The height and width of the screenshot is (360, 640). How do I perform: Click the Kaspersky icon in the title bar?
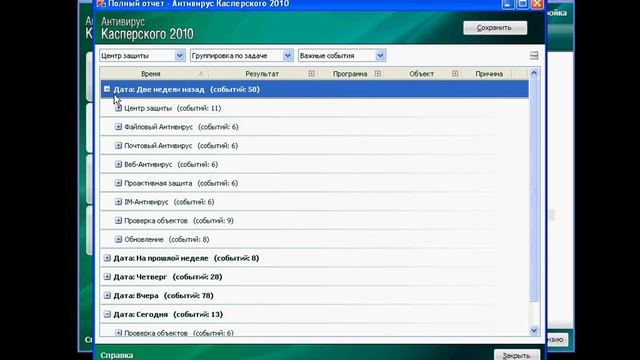[x=101, y=4]
